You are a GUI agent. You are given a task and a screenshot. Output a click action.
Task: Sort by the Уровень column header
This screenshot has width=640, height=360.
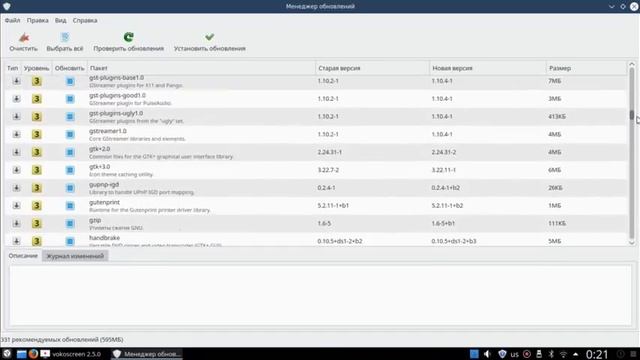(36, 68)
